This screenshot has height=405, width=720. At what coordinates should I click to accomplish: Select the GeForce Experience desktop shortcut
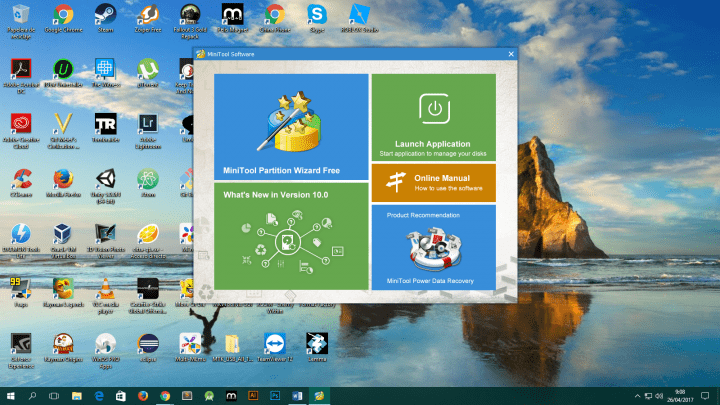click(21, 351)
